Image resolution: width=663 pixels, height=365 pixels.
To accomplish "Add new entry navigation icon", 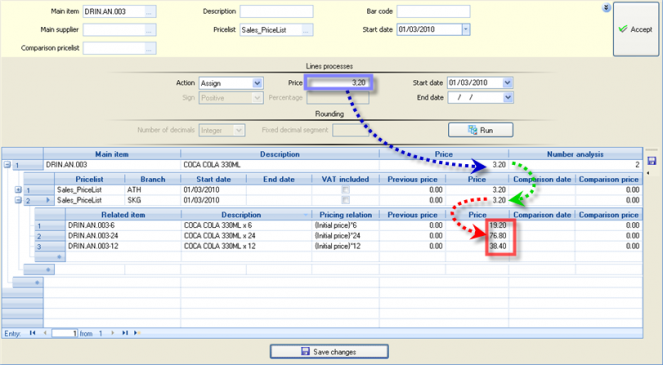I will coord(137,333).
